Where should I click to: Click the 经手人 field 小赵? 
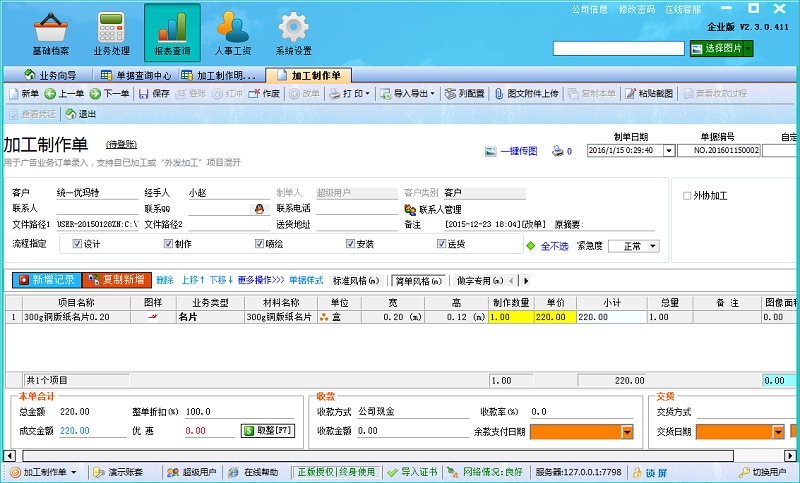pos(229,193)
